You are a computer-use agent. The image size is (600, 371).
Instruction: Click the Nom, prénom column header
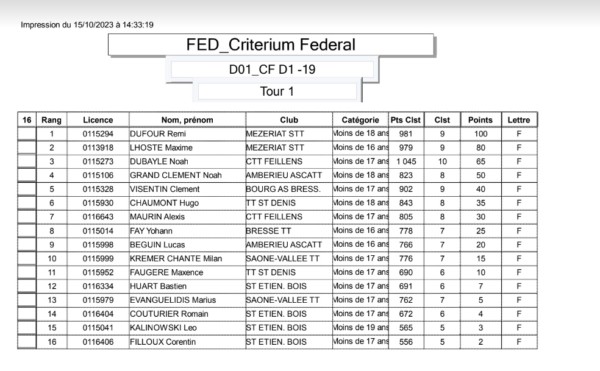187,120
